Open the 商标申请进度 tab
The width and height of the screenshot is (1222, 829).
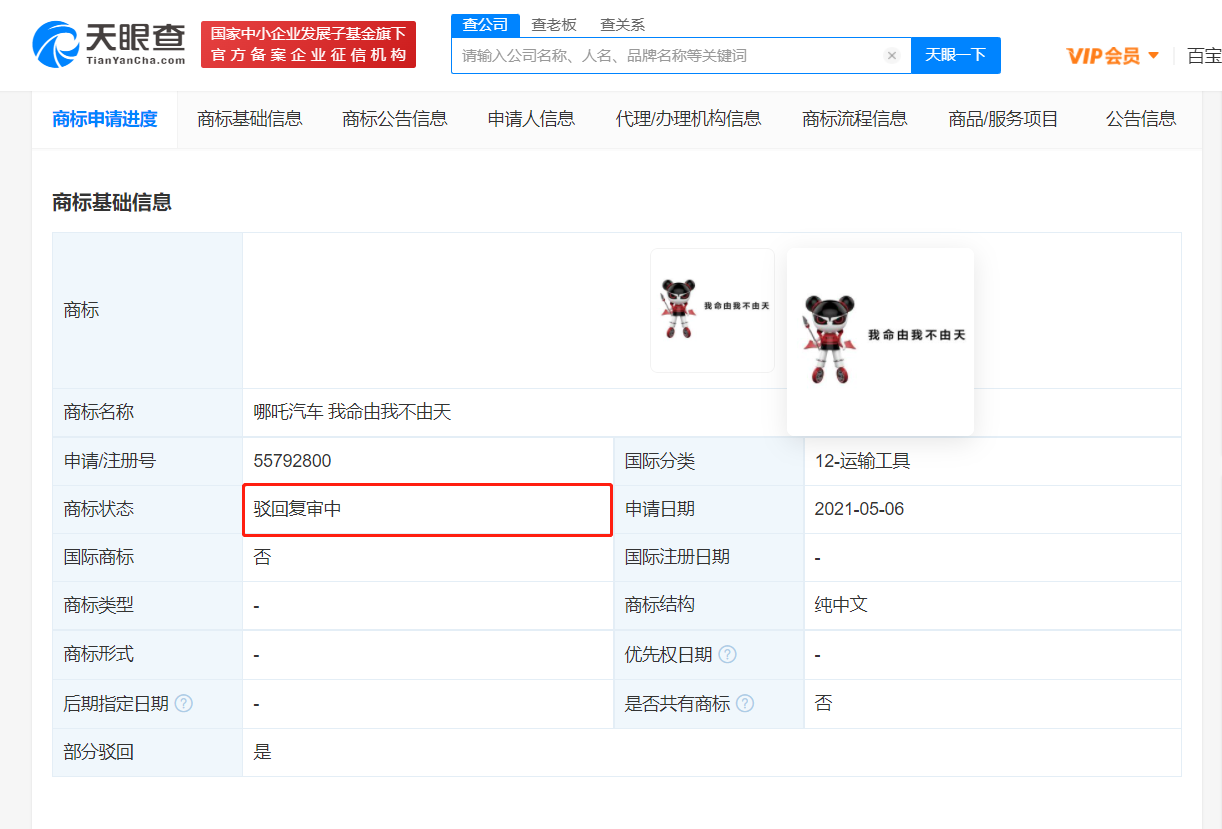(105, 119)
